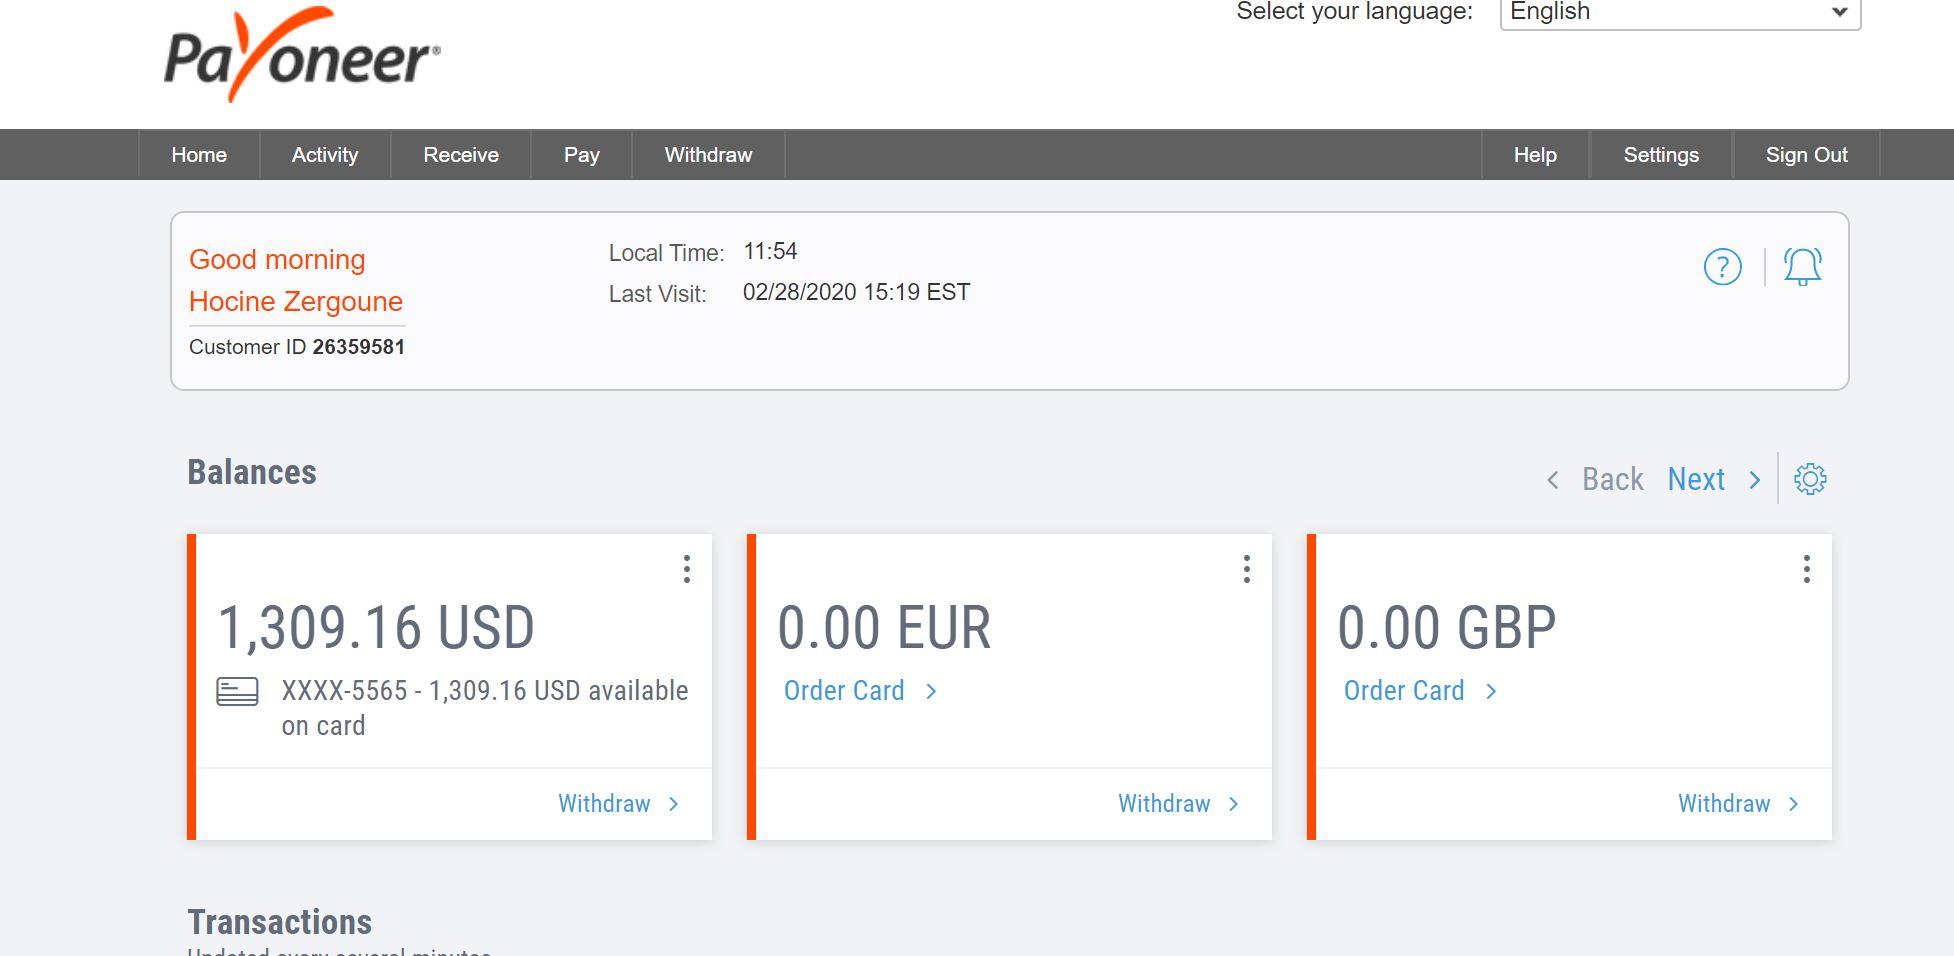Click Back in Balances
Image resolution: width=1954 pixels, height=956 pixels.
click(x=1612, y=479)
